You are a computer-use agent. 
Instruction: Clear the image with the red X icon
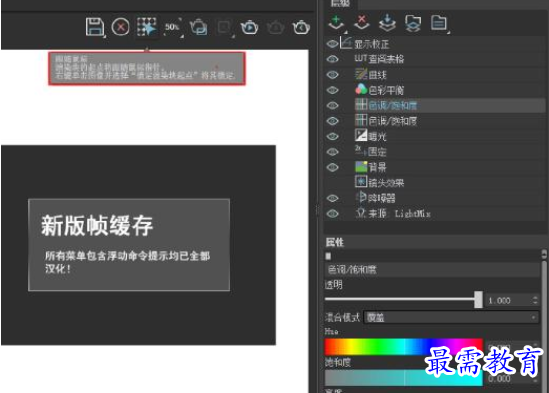[120, 27]
